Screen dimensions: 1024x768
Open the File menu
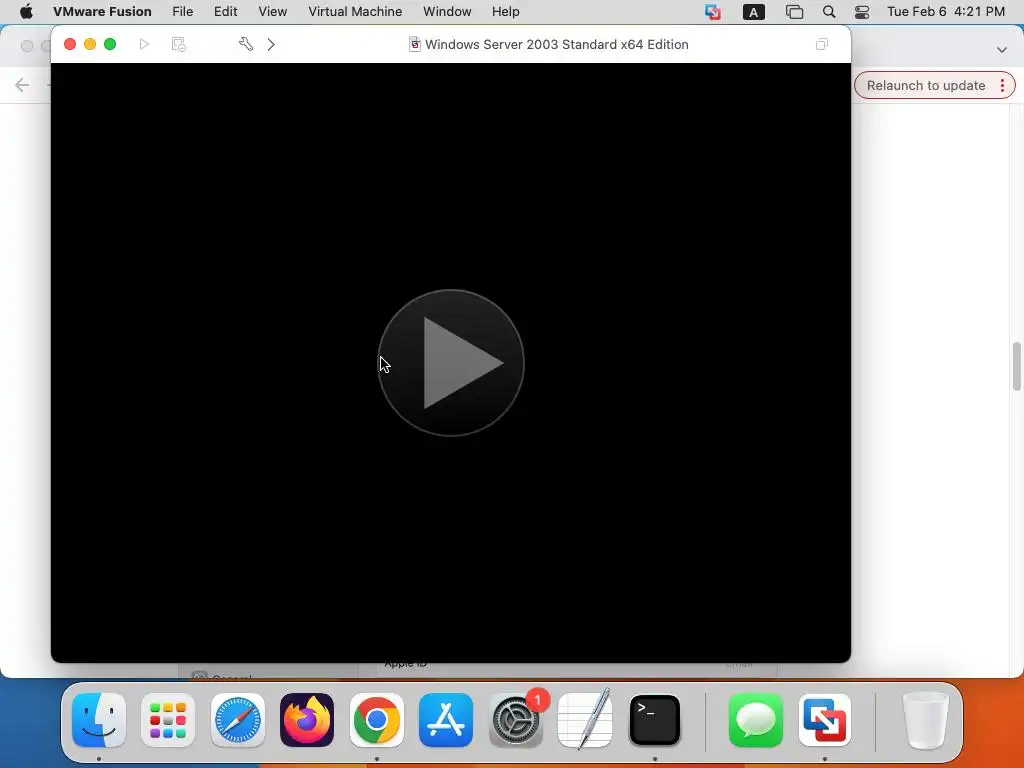182,12
